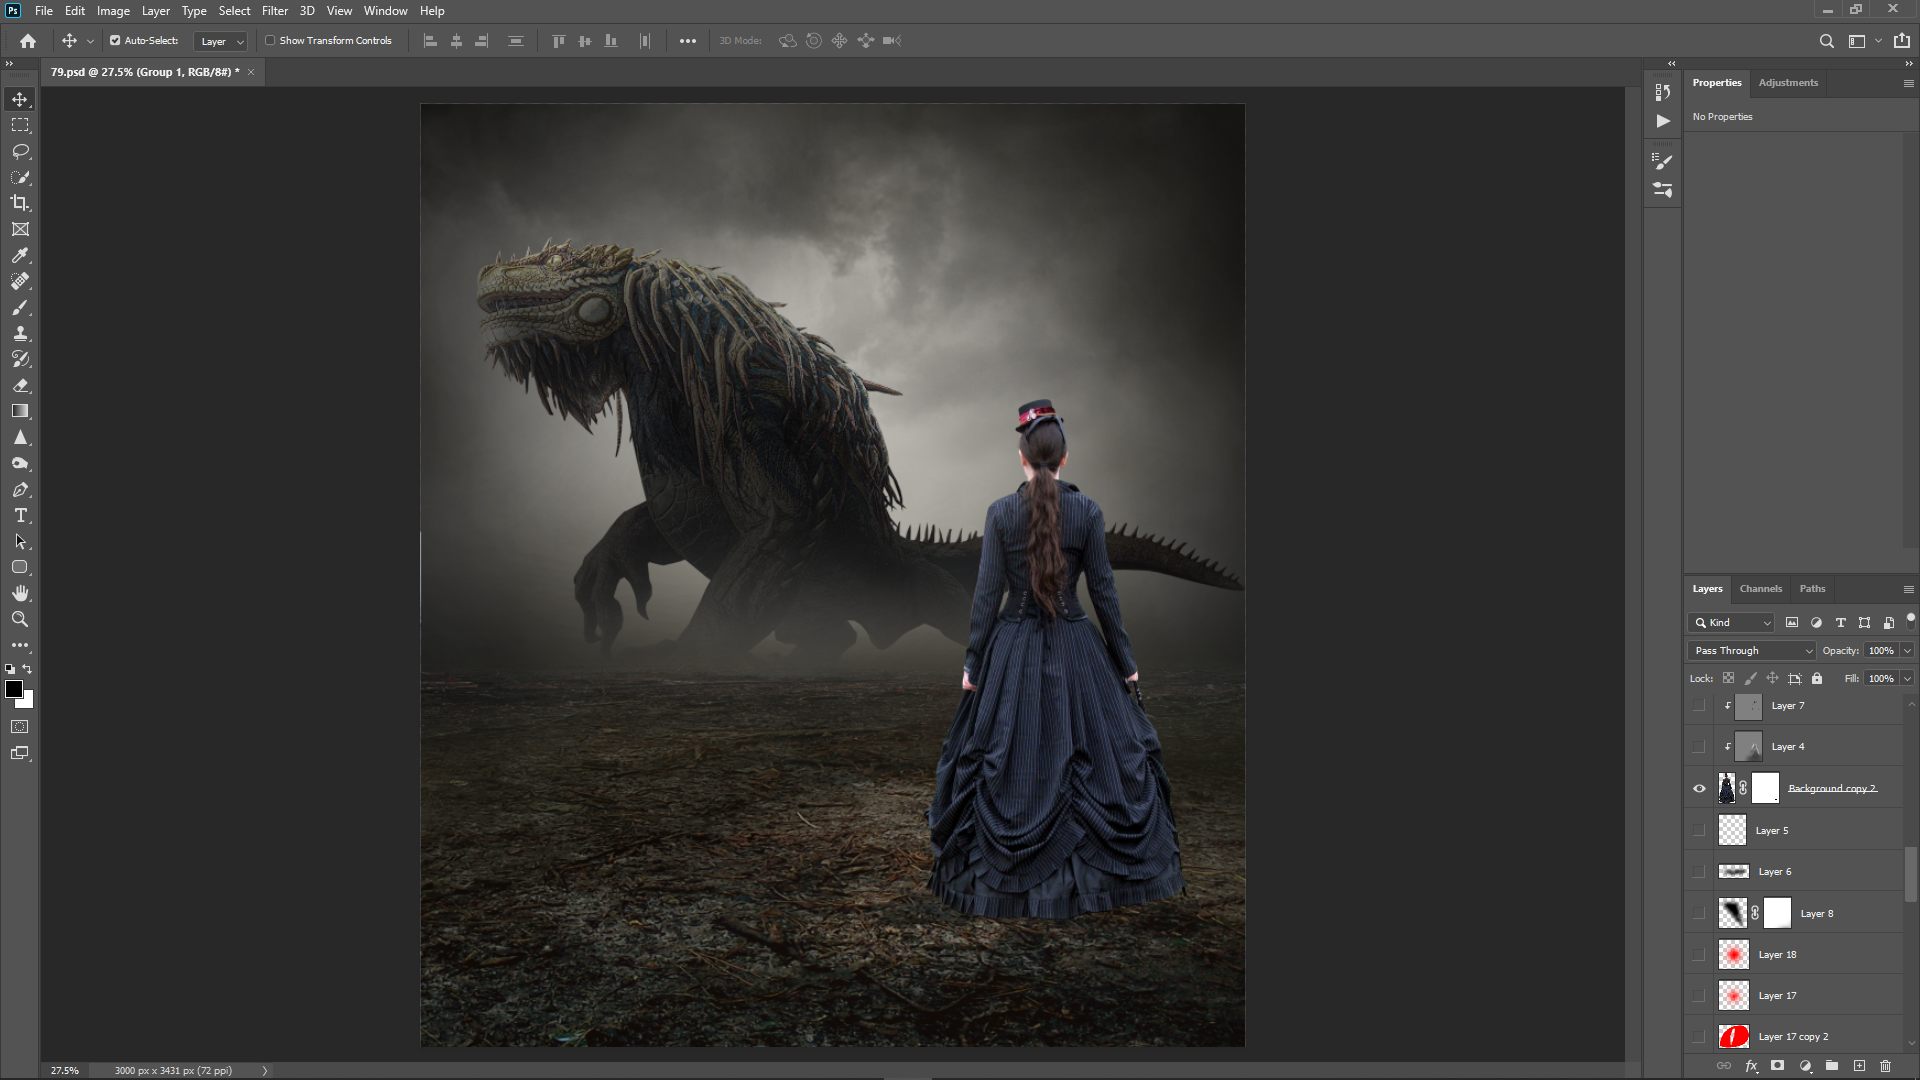Select the Hand tool
The image size is (1920, 1080).
(x=20, y=593)
